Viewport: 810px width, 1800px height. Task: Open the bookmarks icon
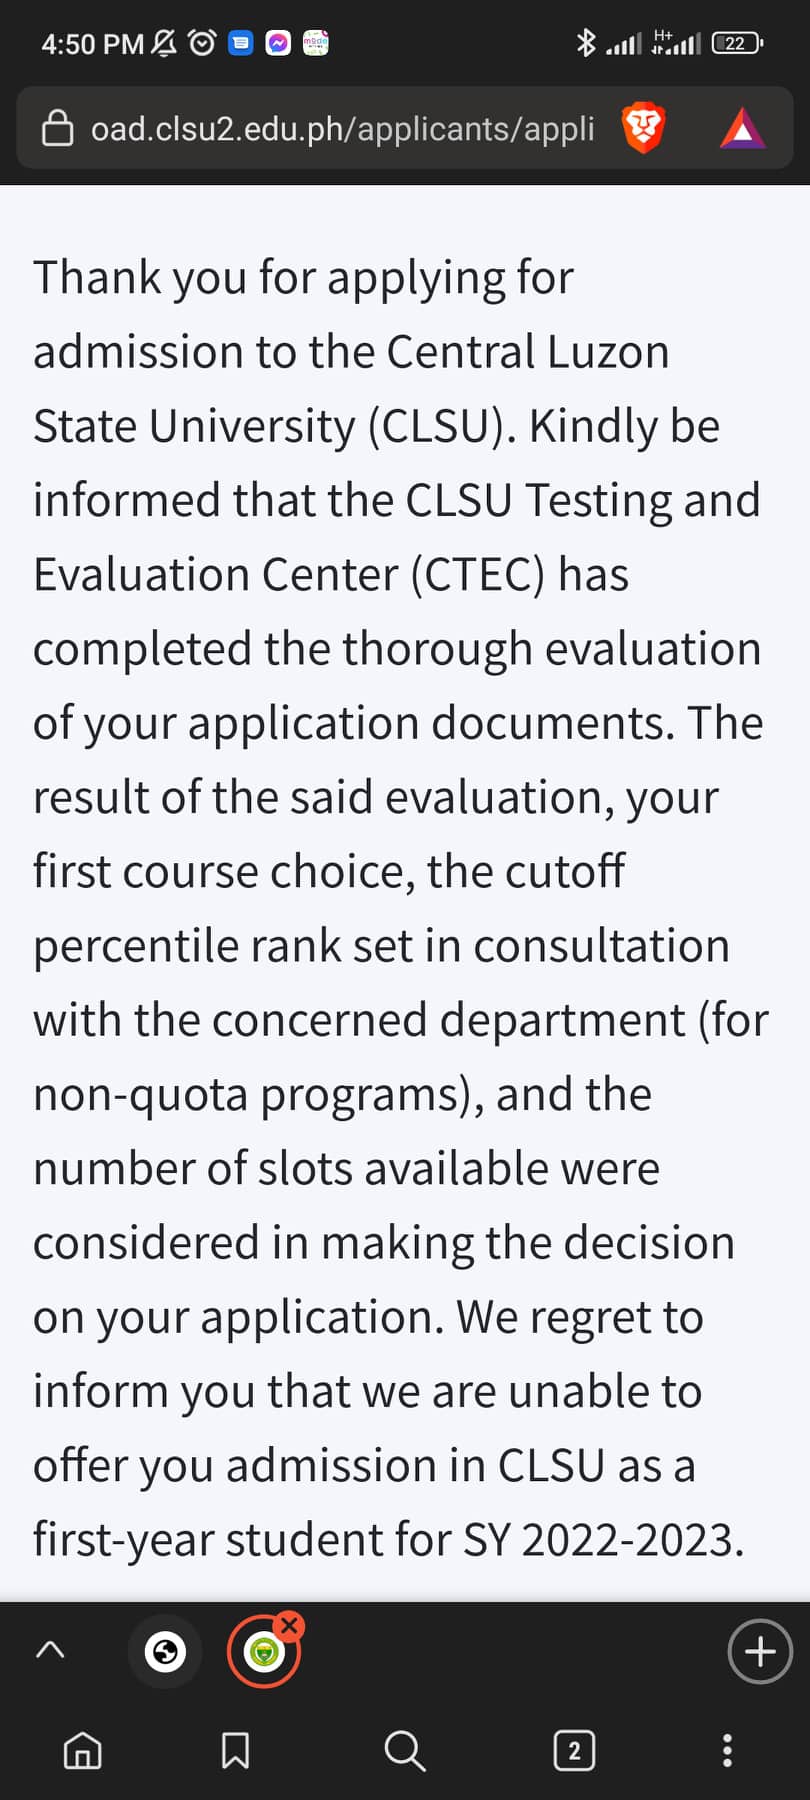pos(235,1750)
